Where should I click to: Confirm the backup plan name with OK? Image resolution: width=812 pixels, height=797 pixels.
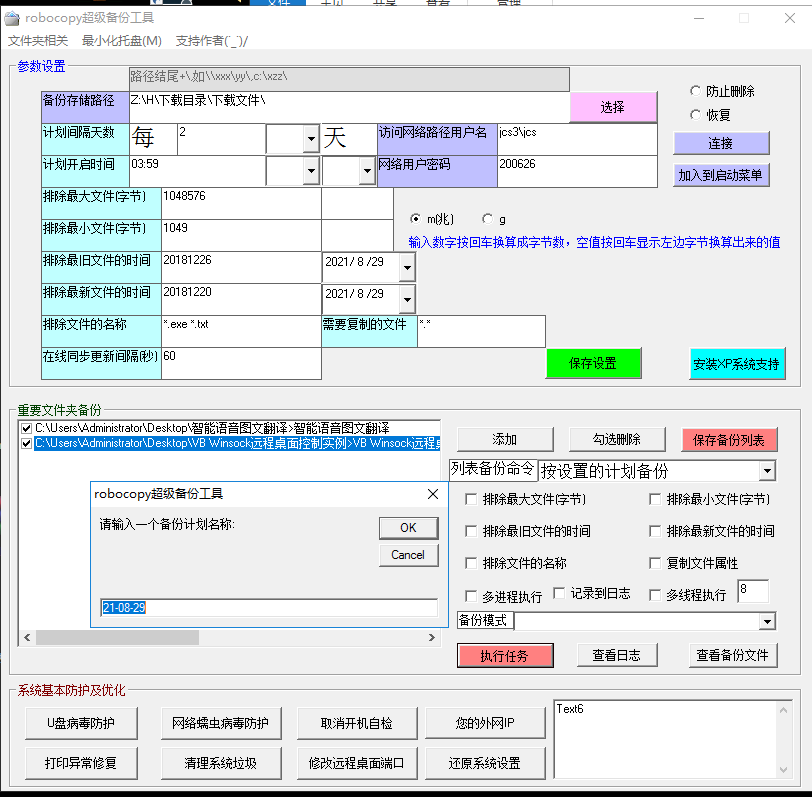(x=406, y=528)
